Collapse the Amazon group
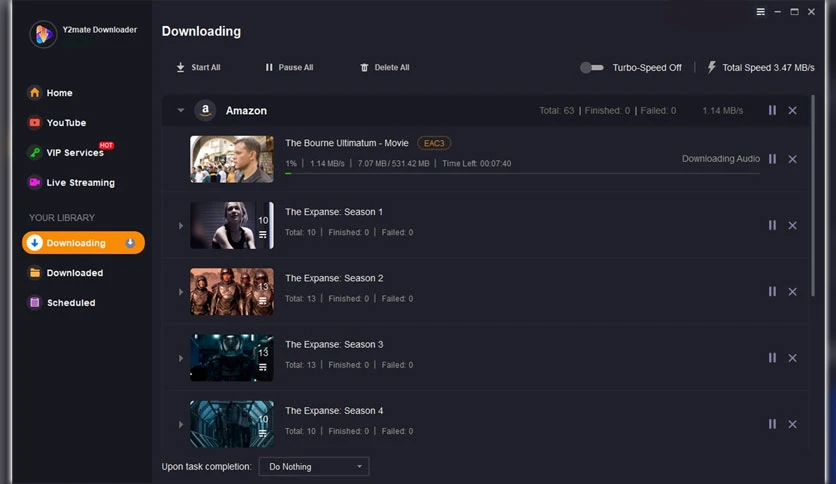Viewport: 836px width, 484px height. click(x=181, y=110)
